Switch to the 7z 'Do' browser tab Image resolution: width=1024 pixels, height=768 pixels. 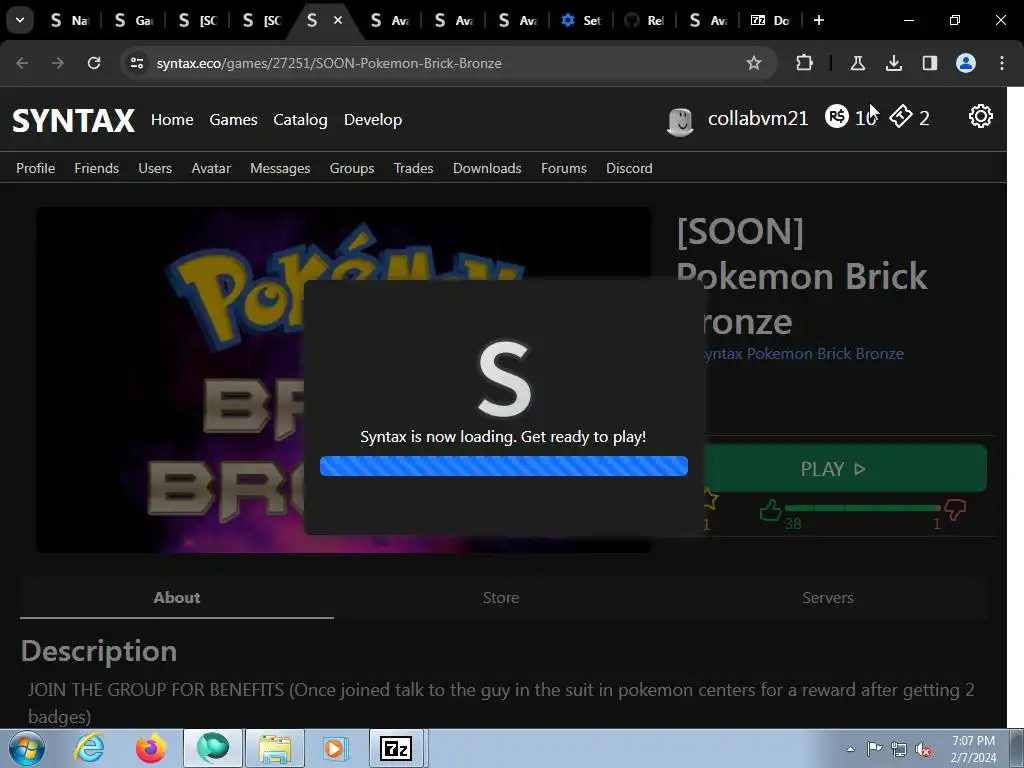[x=771, y=21]
